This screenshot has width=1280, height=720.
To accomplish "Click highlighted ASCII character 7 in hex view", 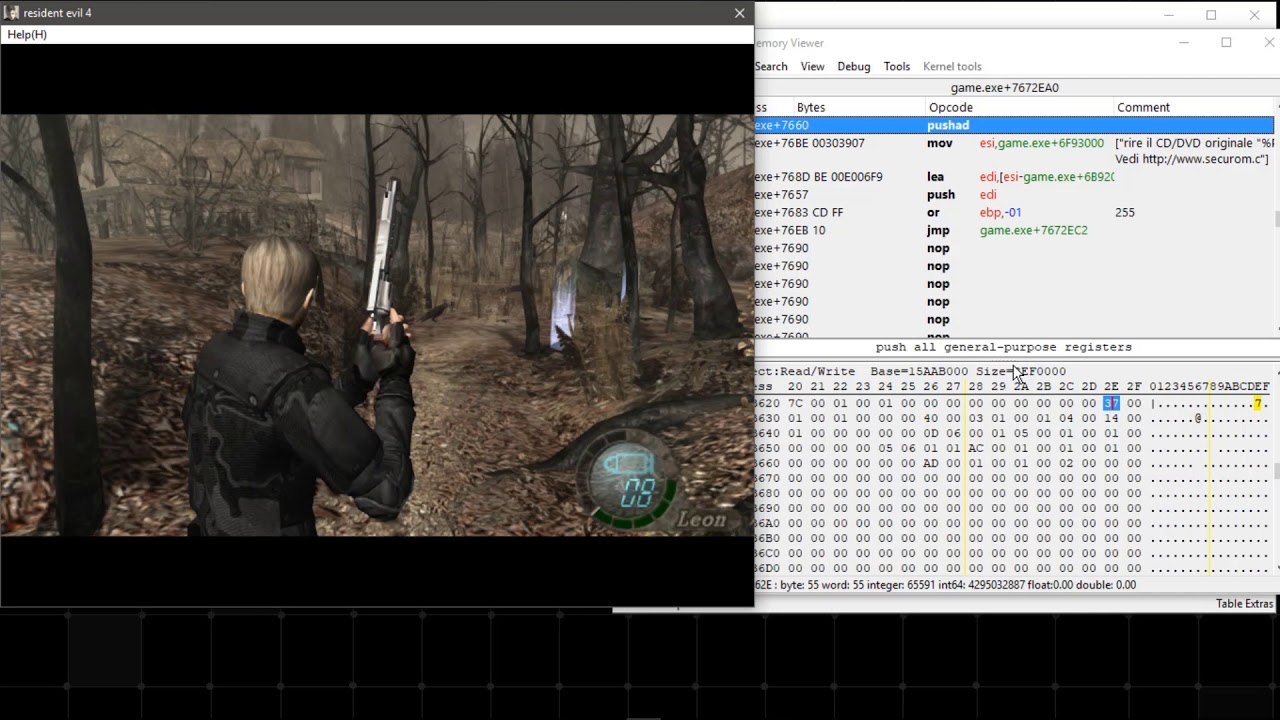I will [x=1257, y=404].
